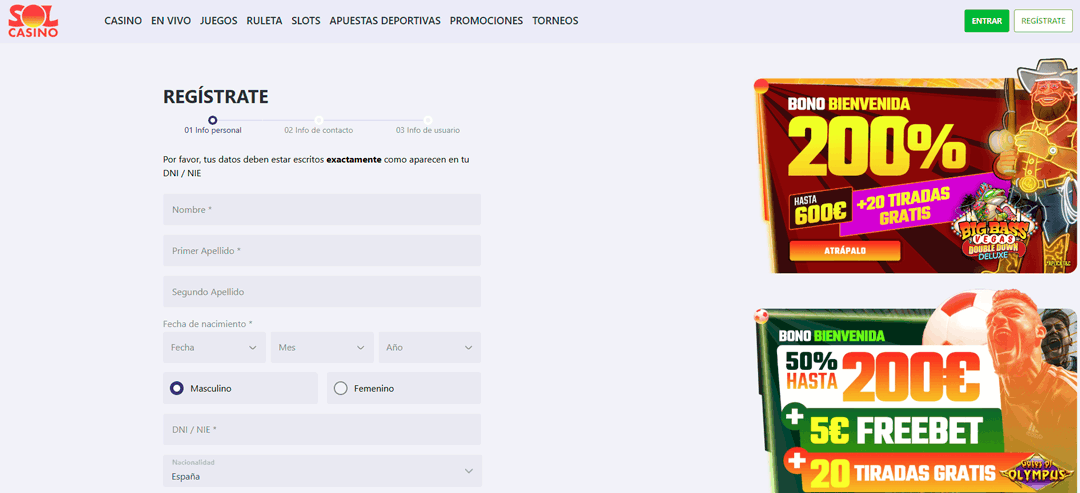Focus the Primer Apellido field
1080x493 pixels.
coord(322,251)
